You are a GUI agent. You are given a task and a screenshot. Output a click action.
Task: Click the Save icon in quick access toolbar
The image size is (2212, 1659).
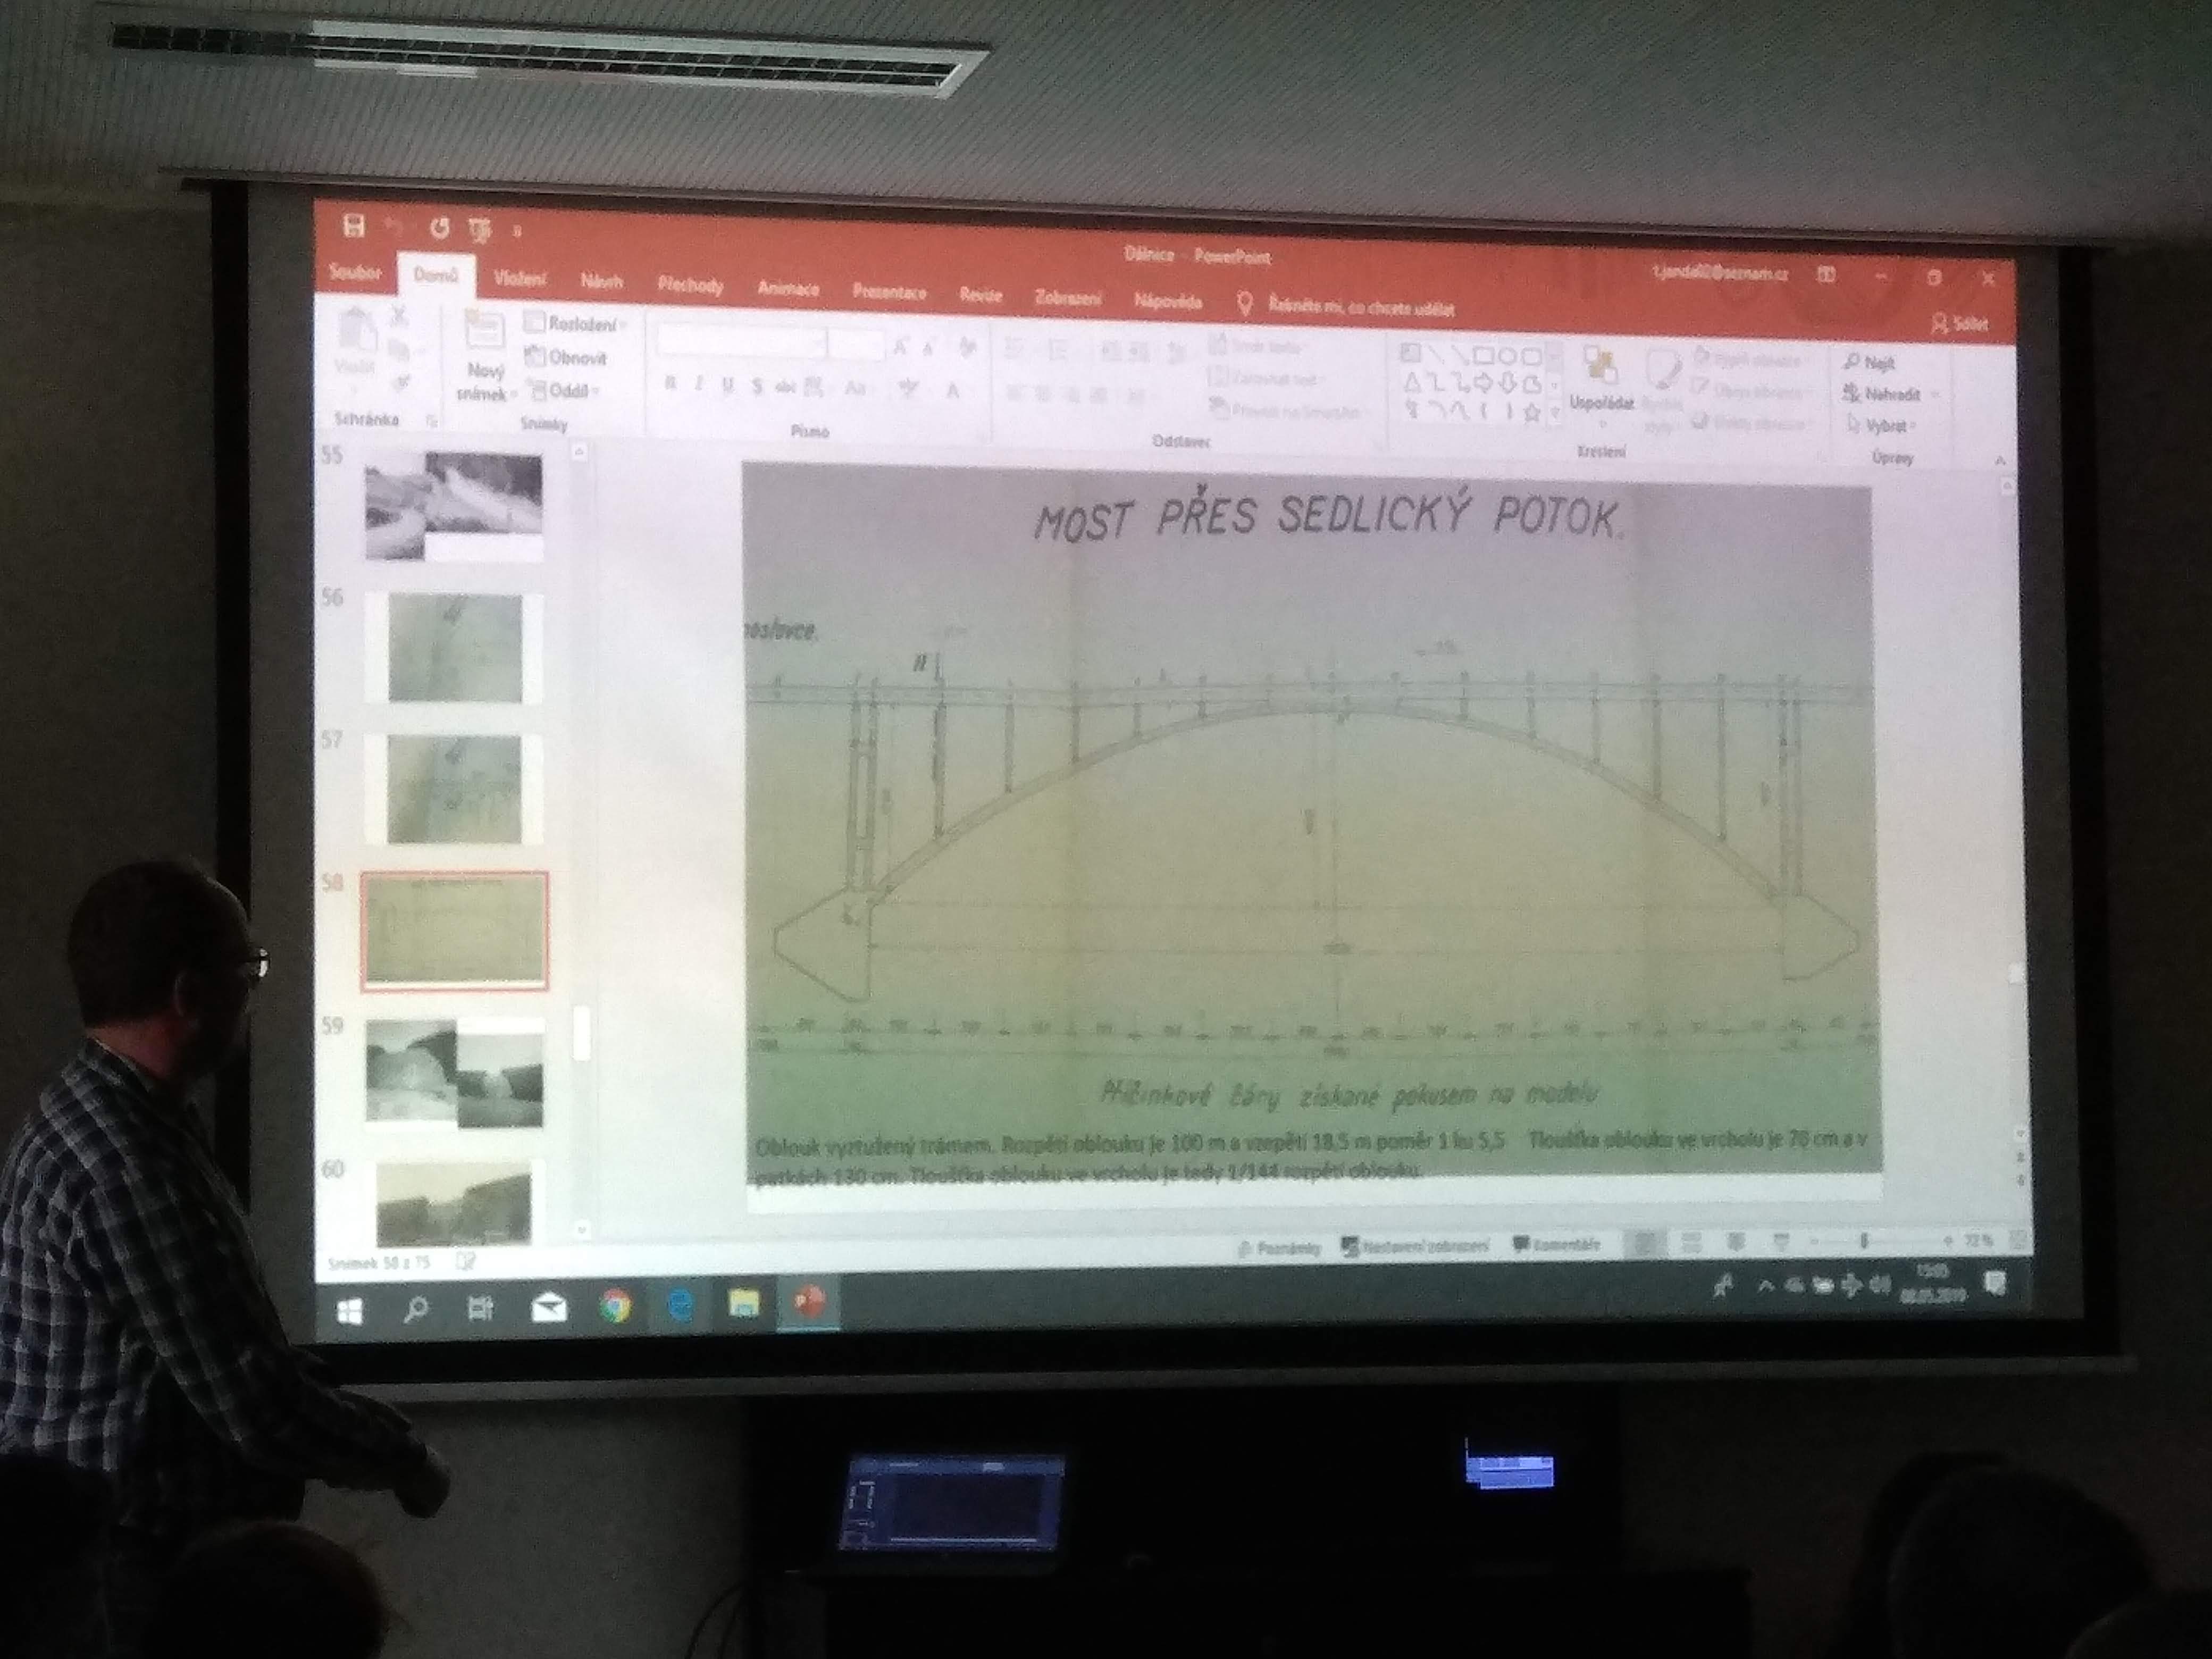[354, 226]
